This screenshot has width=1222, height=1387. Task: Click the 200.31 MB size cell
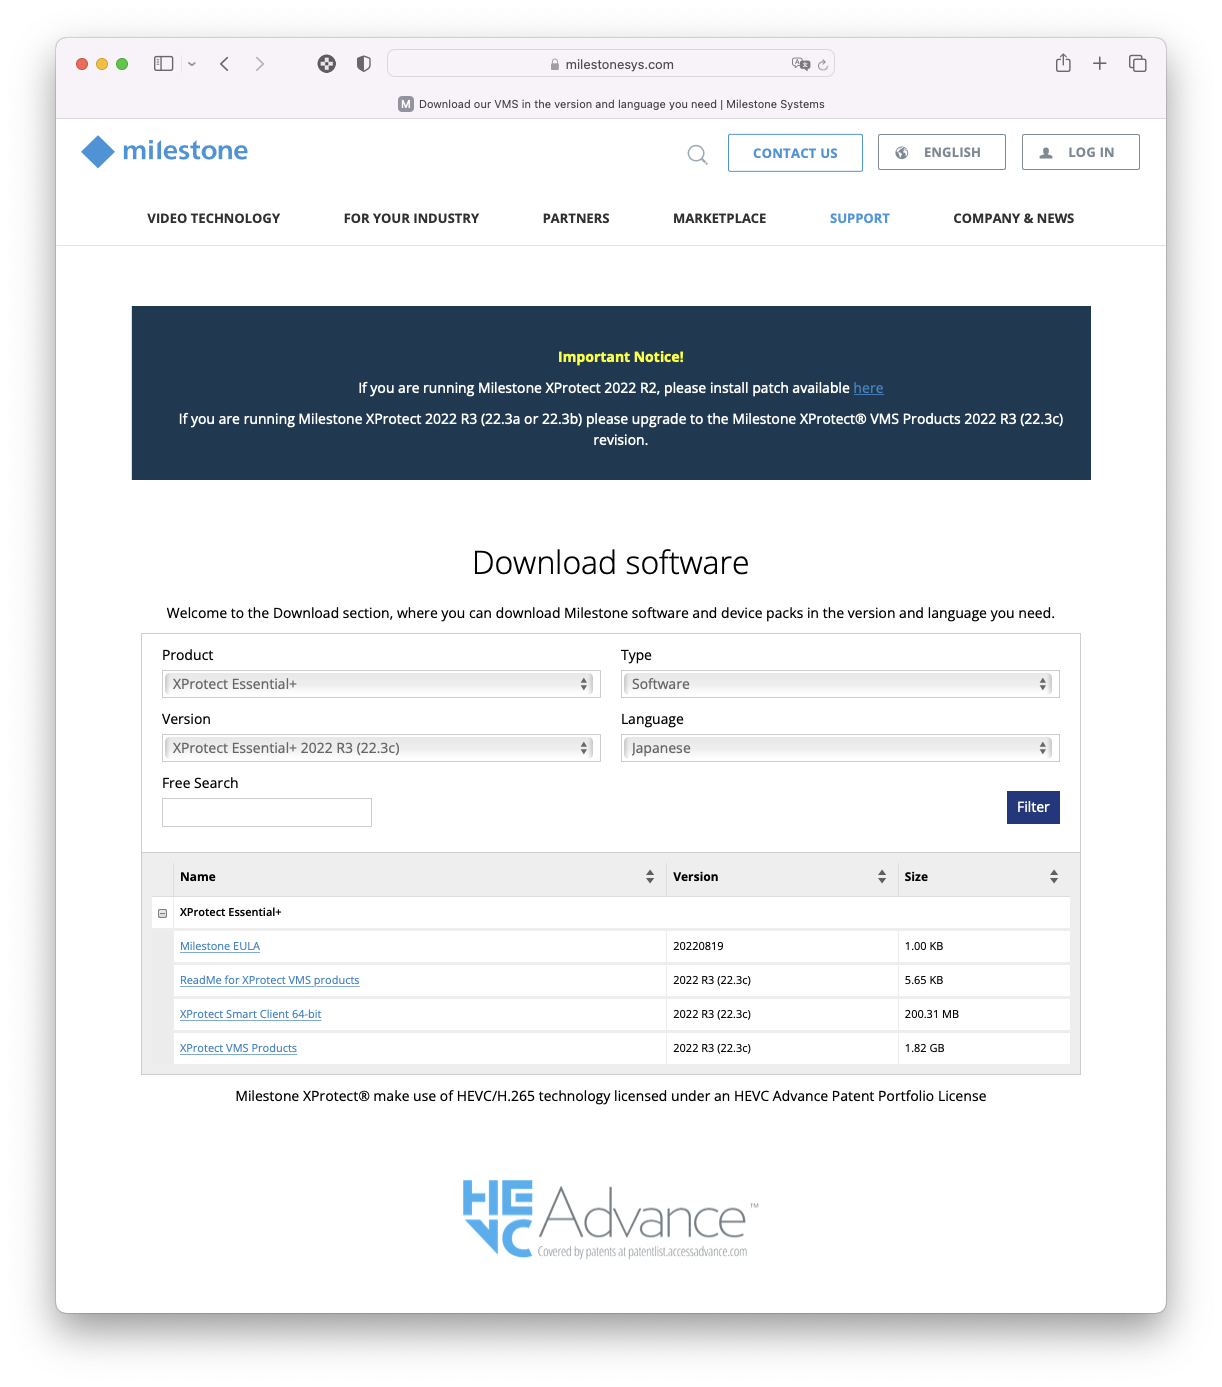click(x=984, y=1014)
